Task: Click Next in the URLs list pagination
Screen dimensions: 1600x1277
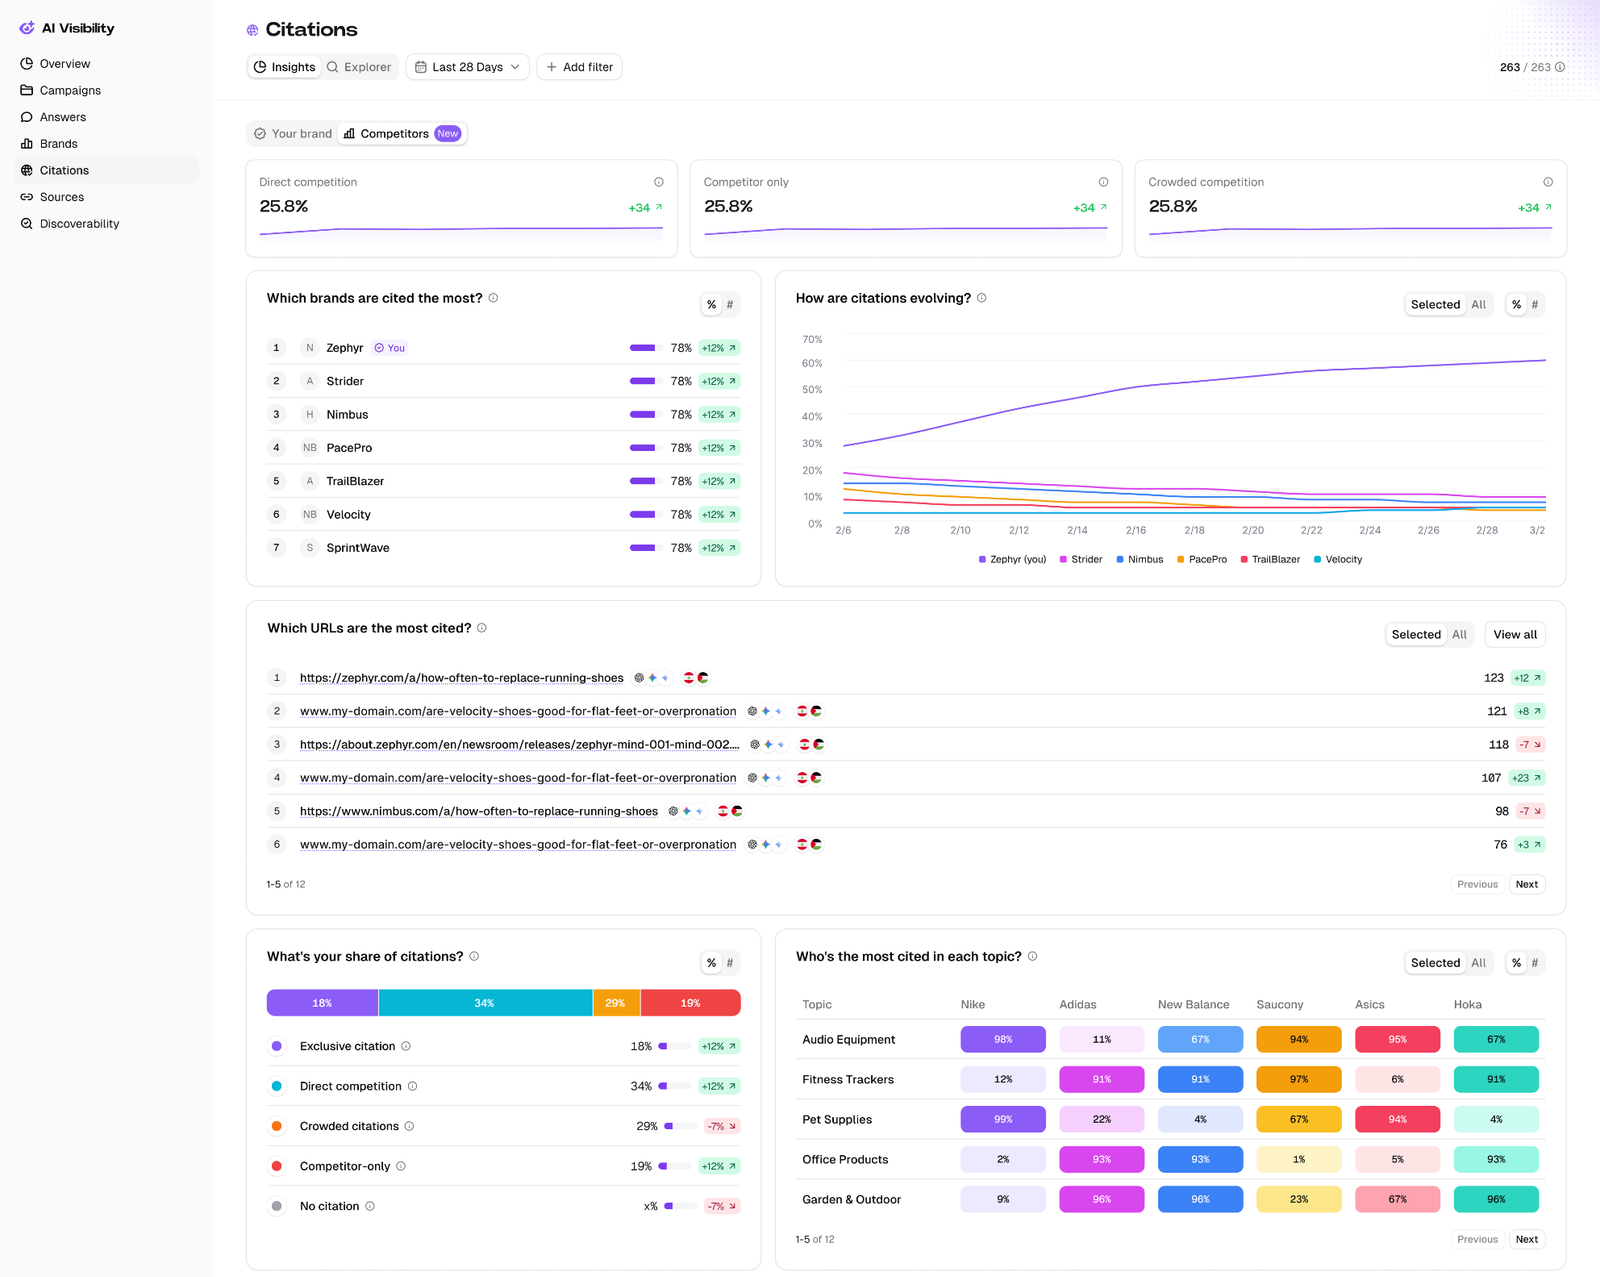Action: (1527, 884)
